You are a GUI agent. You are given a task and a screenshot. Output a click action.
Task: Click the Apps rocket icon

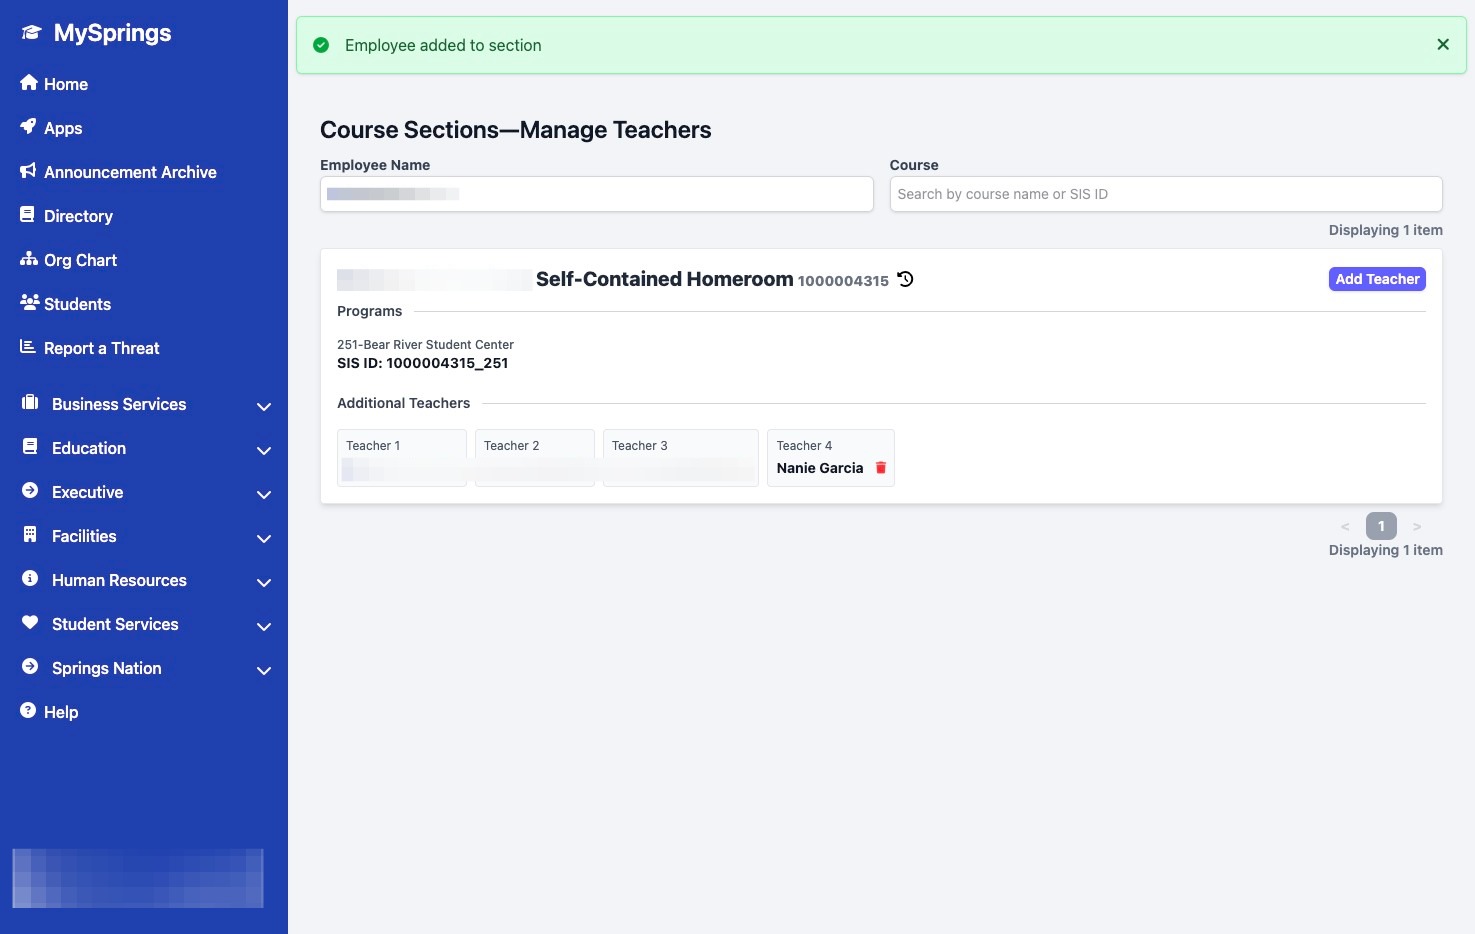[29, 127]
